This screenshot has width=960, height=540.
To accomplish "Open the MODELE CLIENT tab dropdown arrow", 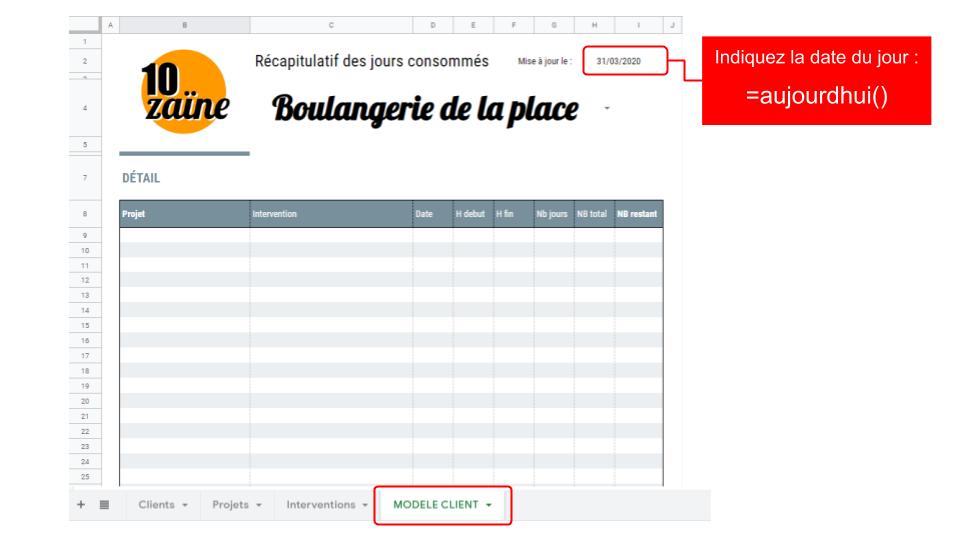I will pyautogui.click(x=489, y=505).
